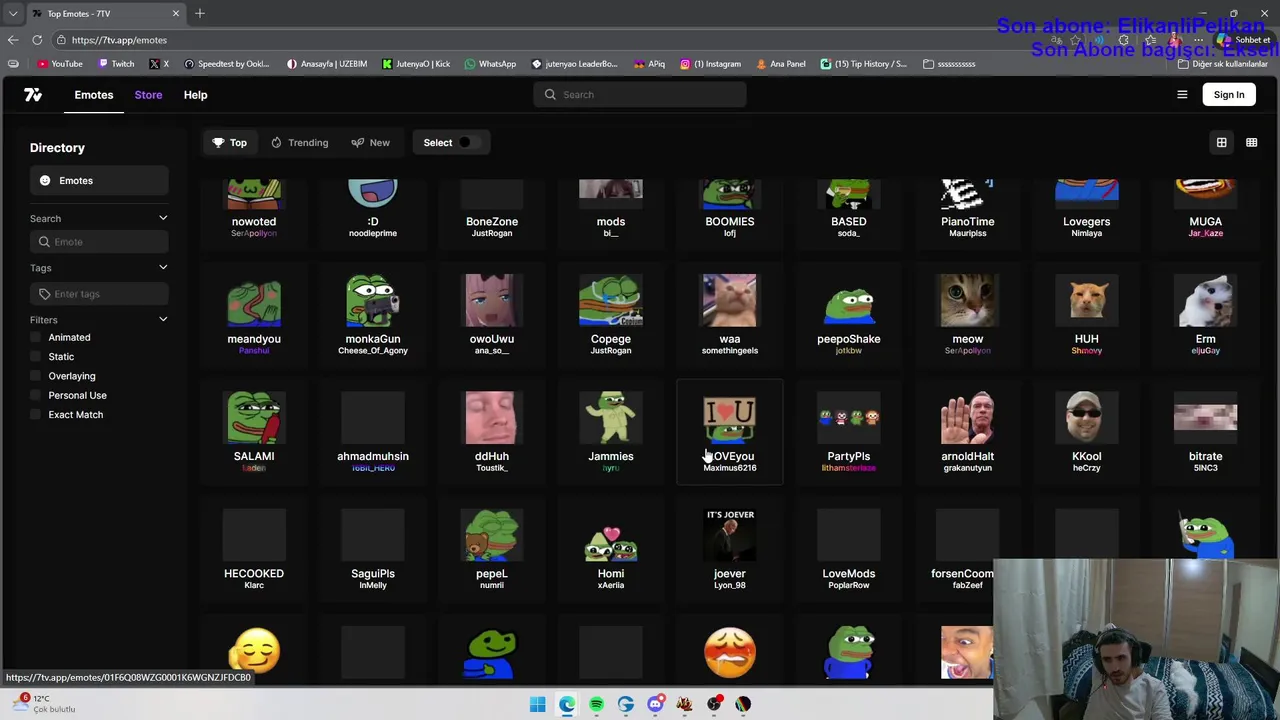Collapse the Tags section

pos(163,267)
